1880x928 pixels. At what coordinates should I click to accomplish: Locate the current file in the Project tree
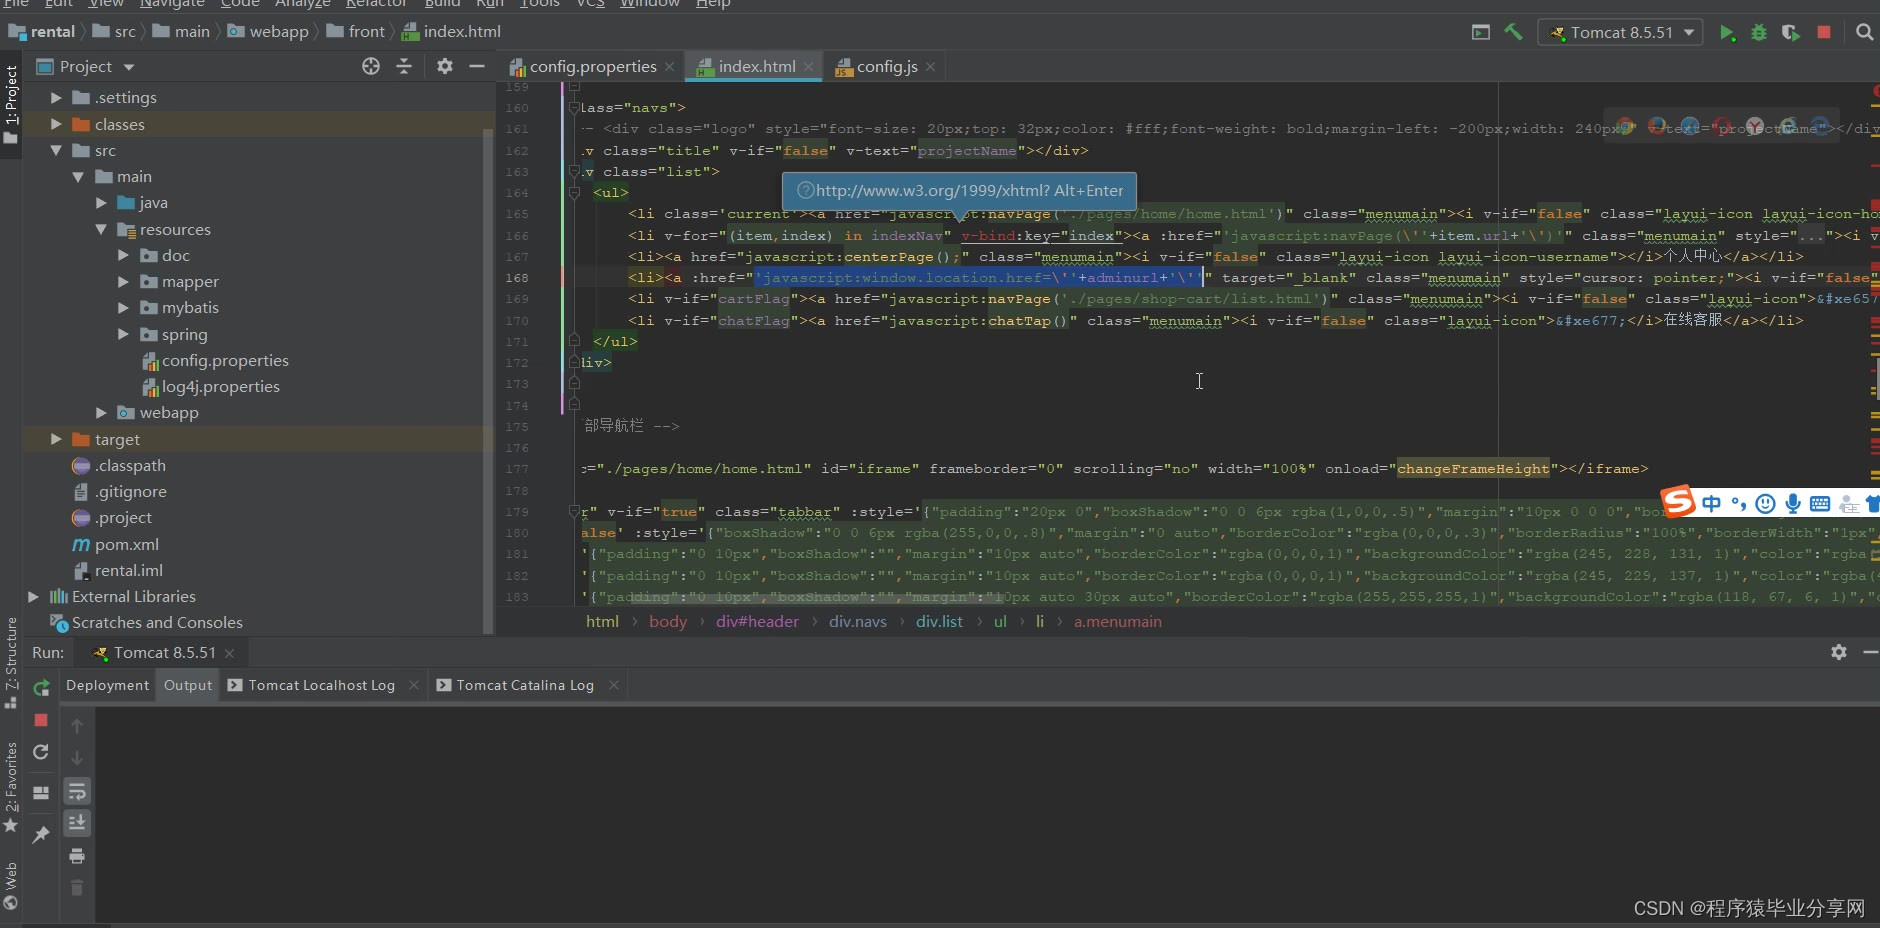371,66
